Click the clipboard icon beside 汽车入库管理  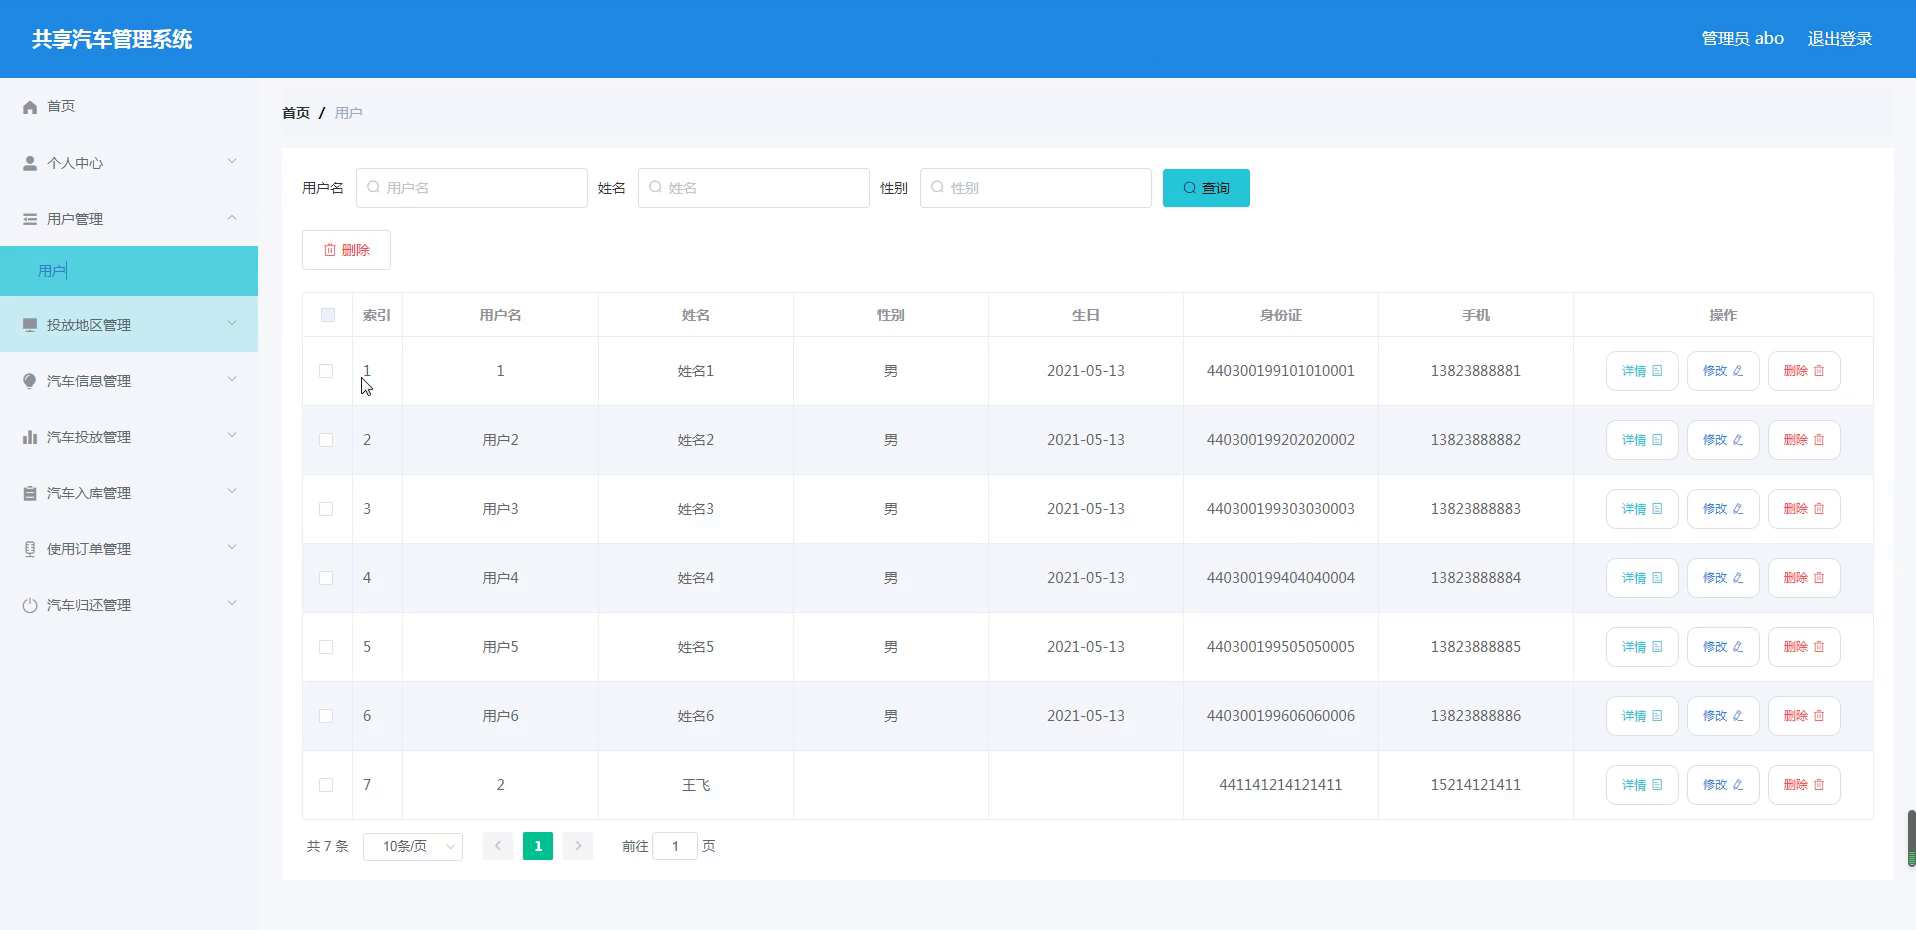point(30,493)
